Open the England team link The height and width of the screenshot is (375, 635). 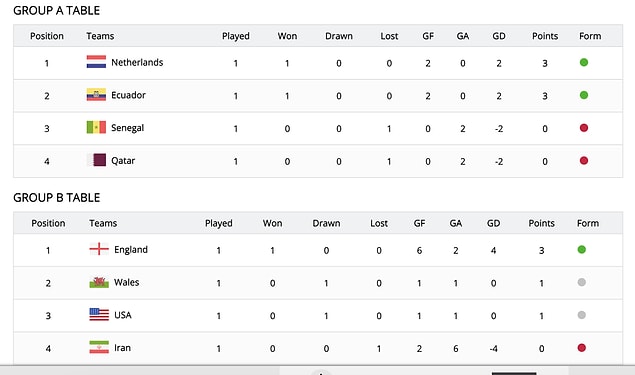[x=131, y=249]
